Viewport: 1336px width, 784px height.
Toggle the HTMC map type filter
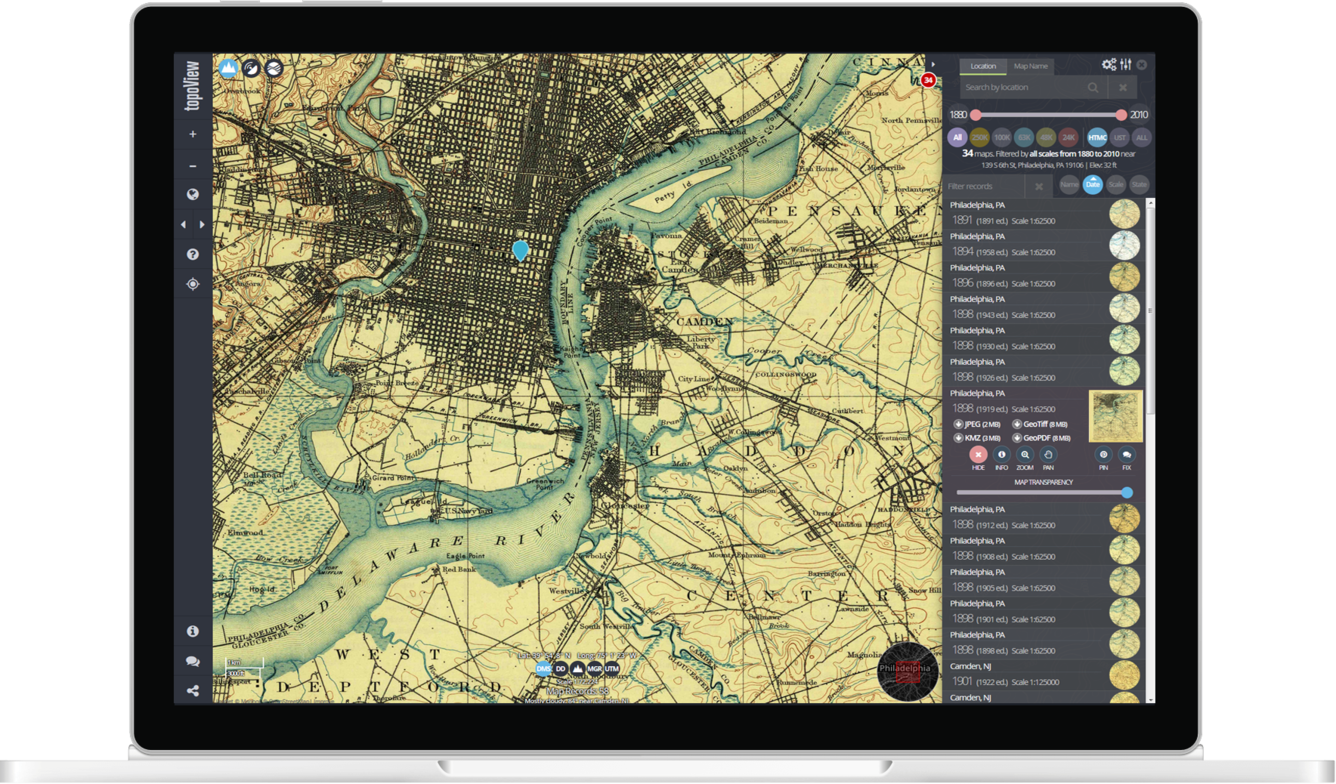(1097, 138)
